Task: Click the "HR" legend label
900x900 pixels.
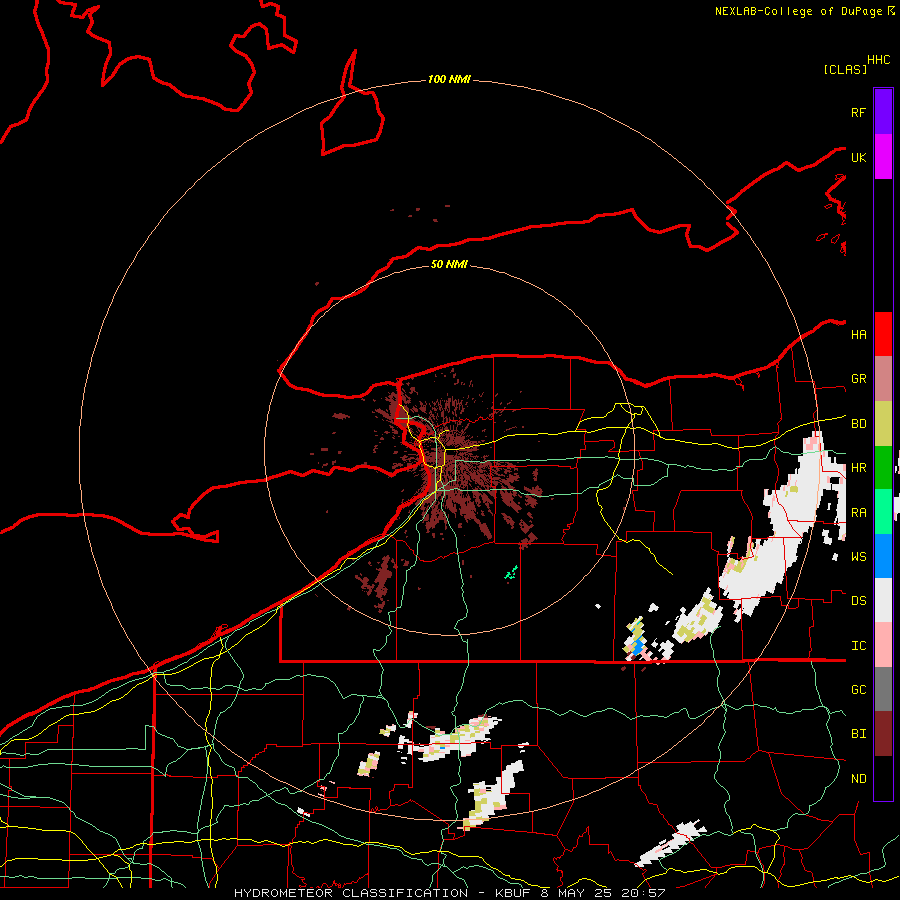Action: pos(858,468)
